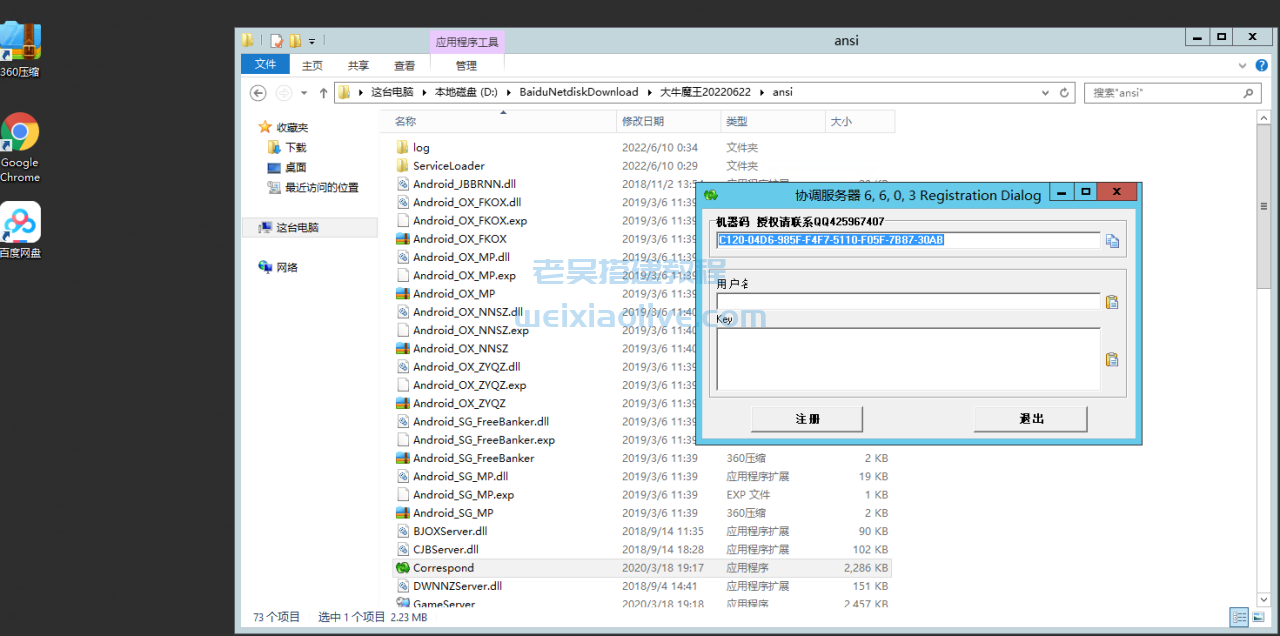Click the new folder icon in the quick access toolbar

click(x=293, y=40)
